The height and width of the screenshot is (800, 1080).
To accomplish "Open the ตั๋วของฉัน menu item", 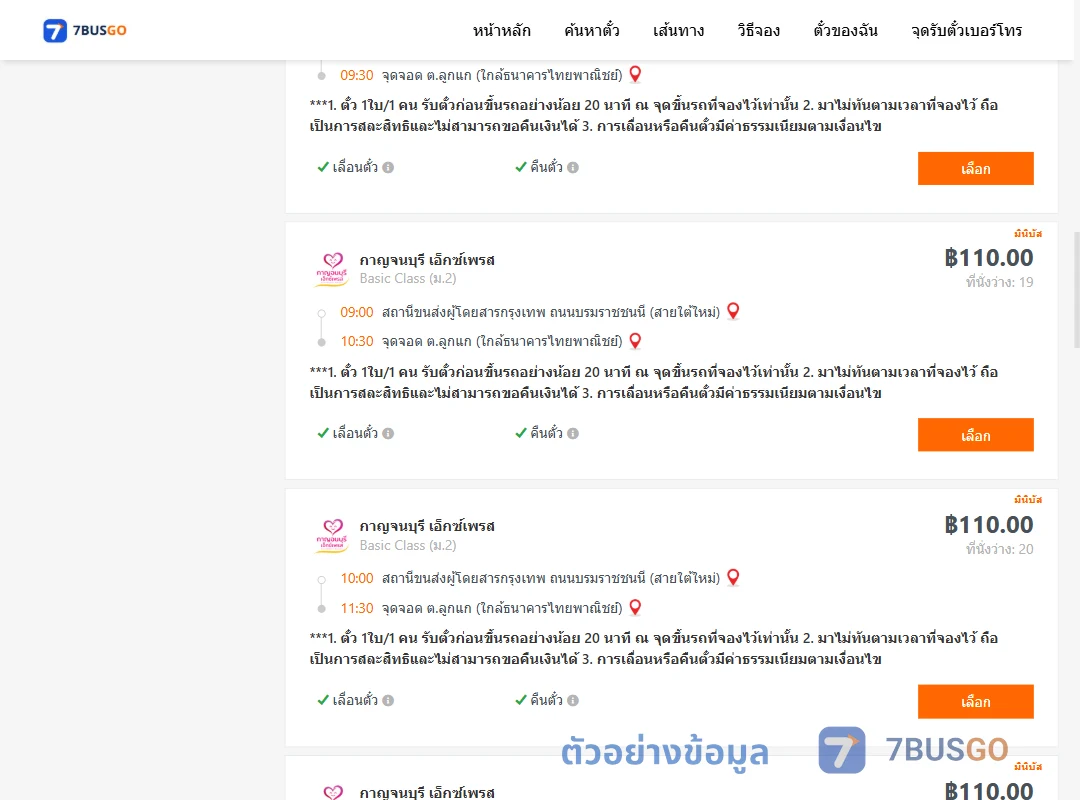I will point(845,30).
